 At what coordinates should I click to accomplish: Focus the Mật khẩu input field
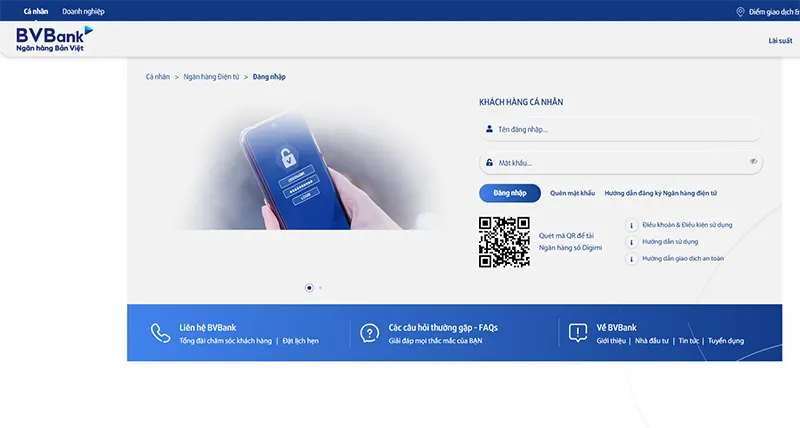click(620, 163)
